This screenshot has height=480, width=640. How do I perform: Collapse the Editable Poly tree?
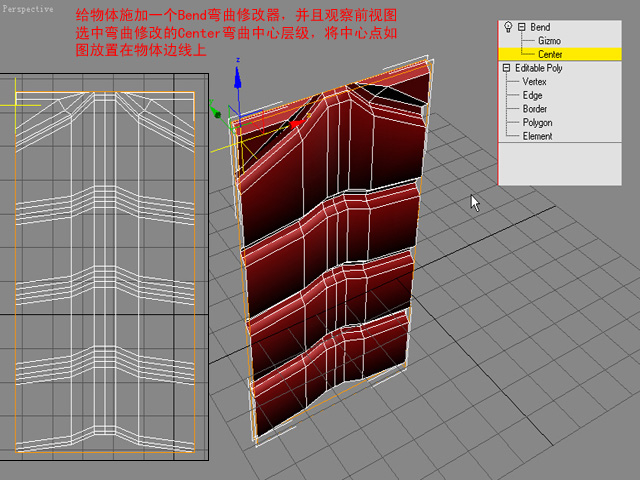tap(506, 68)
